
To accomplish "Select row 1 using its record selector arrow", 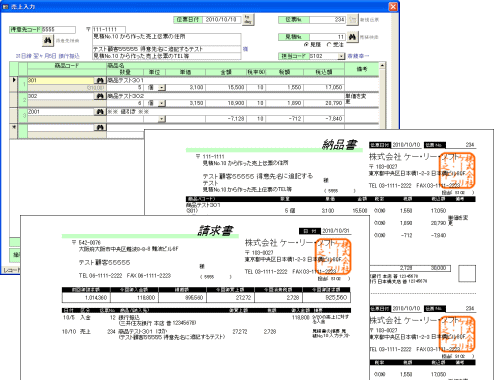I will [x=14, y=80].
